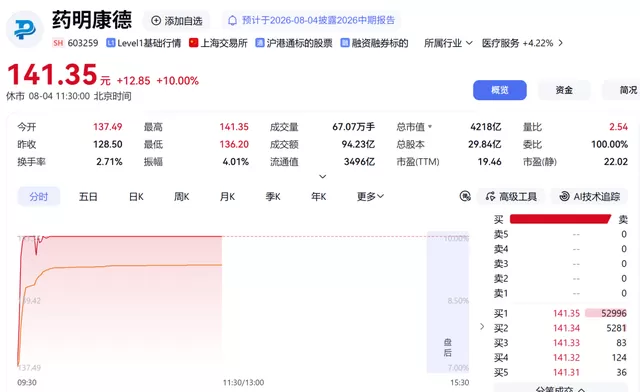Select the 日K chart tab
Viewport: 640px width, 392px height.
tap(136, 197)
